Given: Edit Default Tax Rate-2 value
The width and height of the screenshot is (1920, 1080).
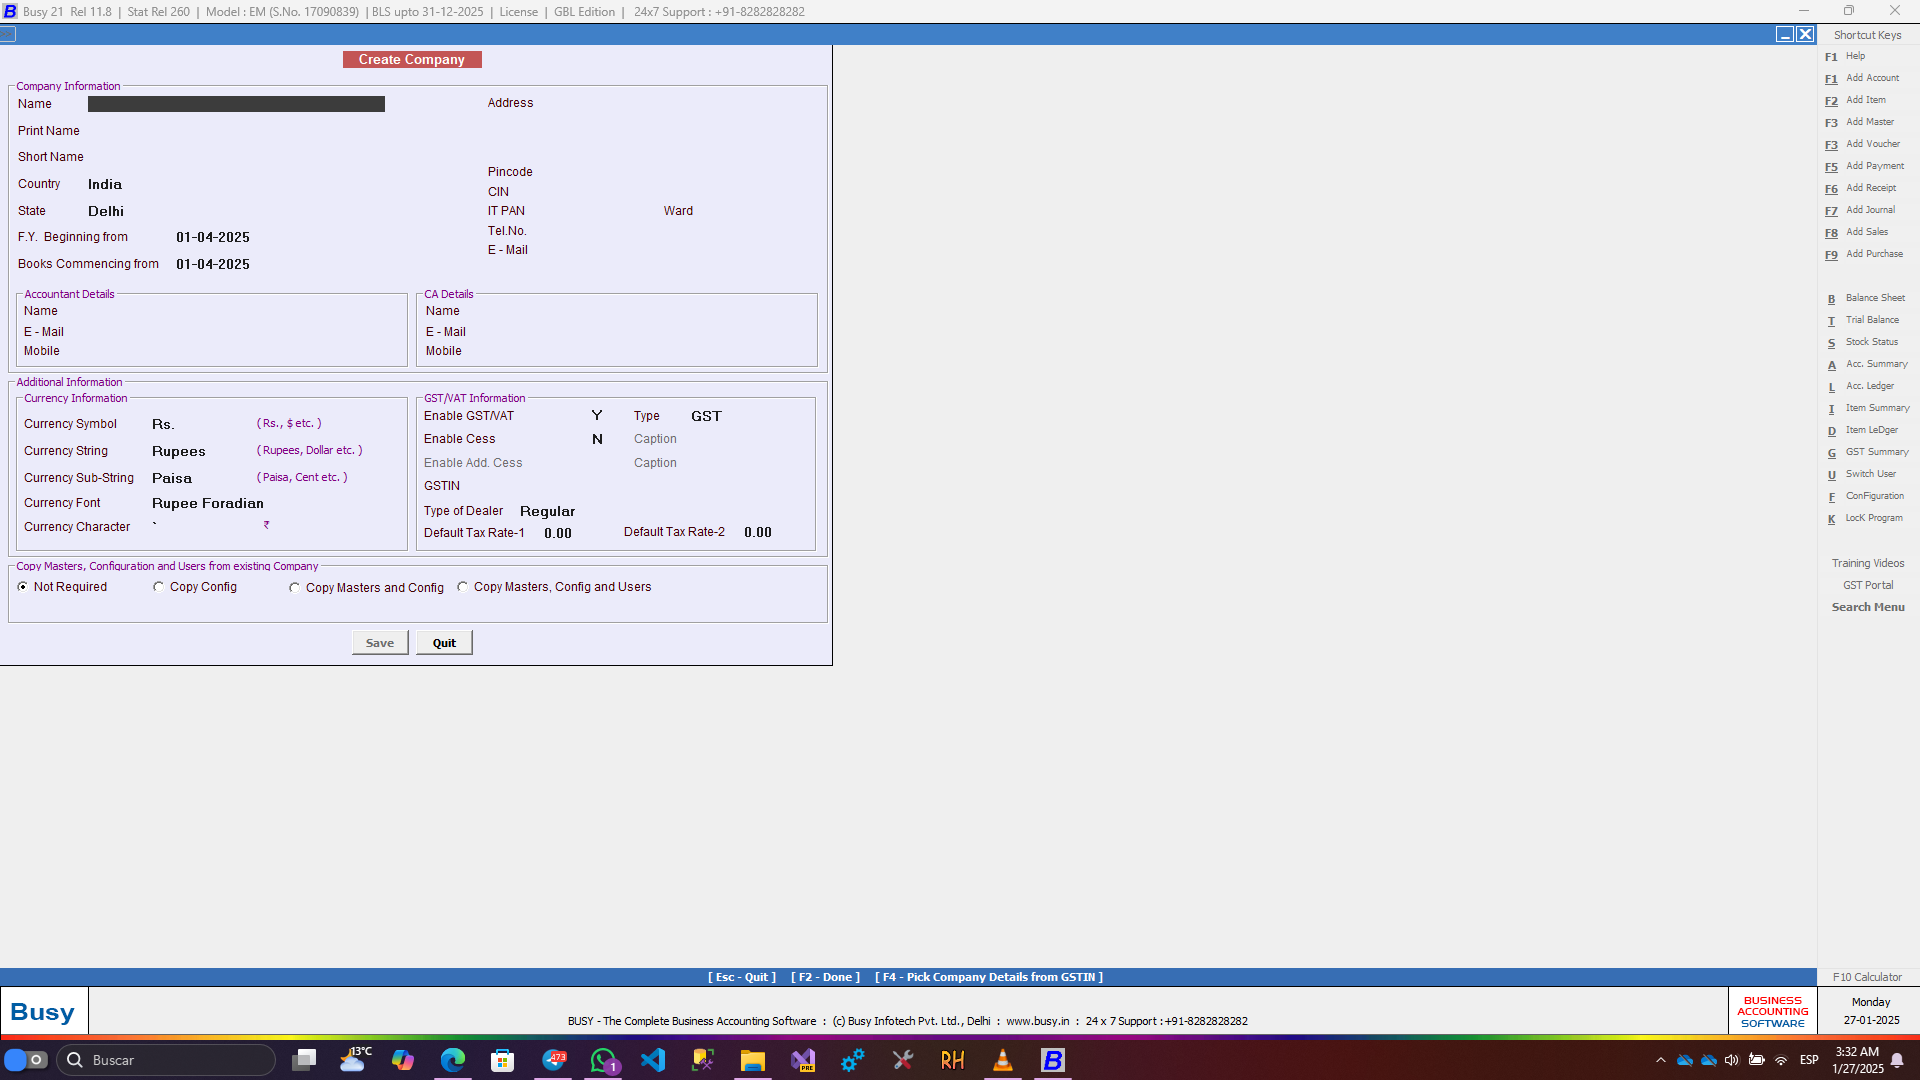Looking at the screenshot, I should point(758,532).
